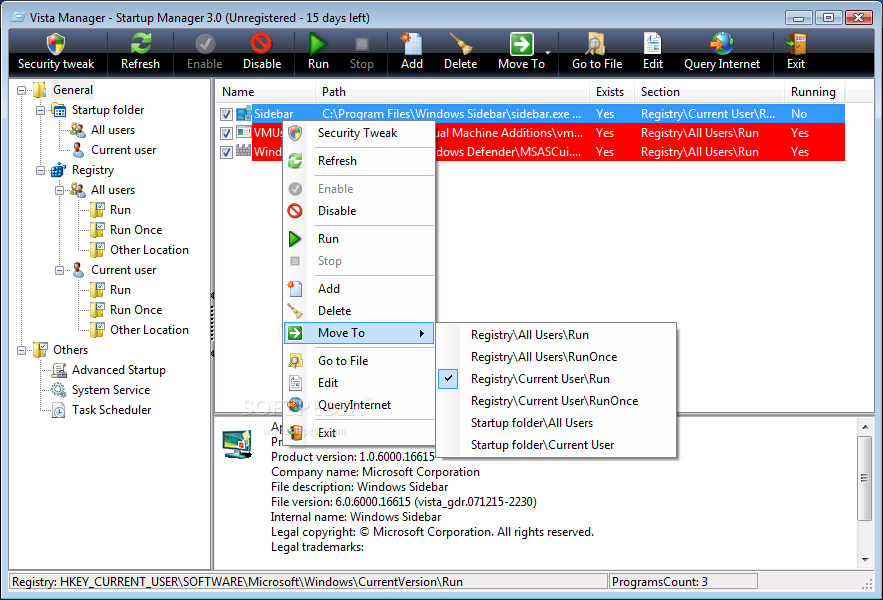The width and height of the screenshot is (883, 600).
Task: Move entry to Startup folder\All Users
Action: click(556, 423)
